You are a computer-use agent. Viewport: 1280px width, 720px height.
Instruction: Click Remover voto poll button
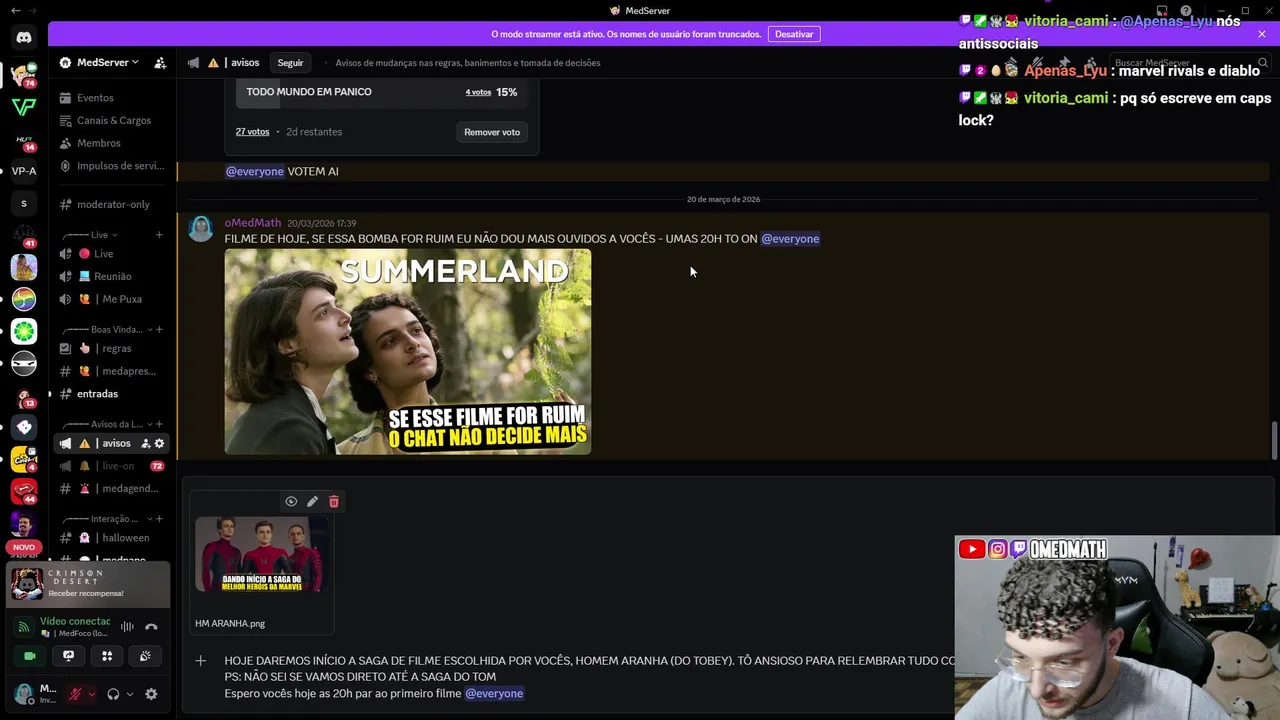click(x=492, y=132)
